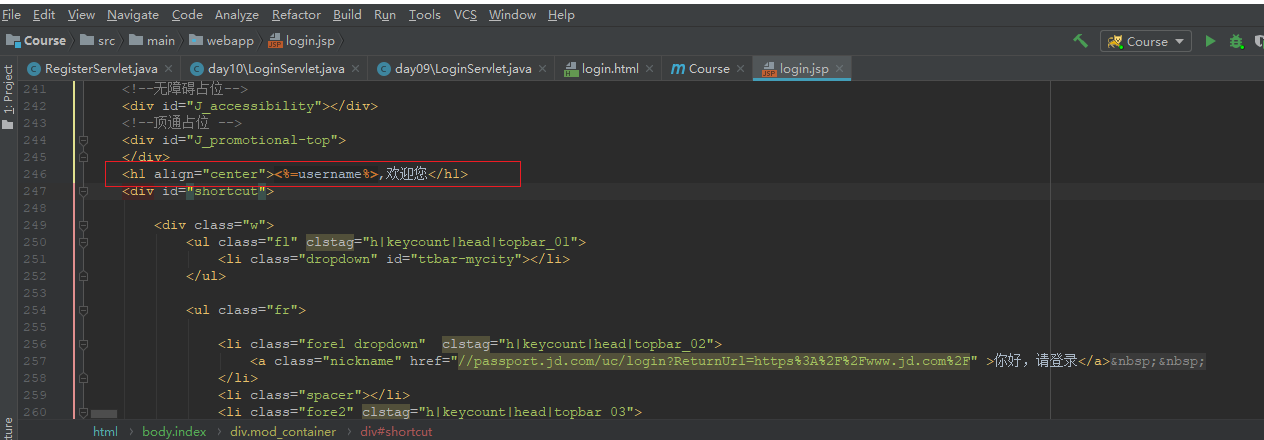Click the webapp folder in the navigation bar

(229, 41)
